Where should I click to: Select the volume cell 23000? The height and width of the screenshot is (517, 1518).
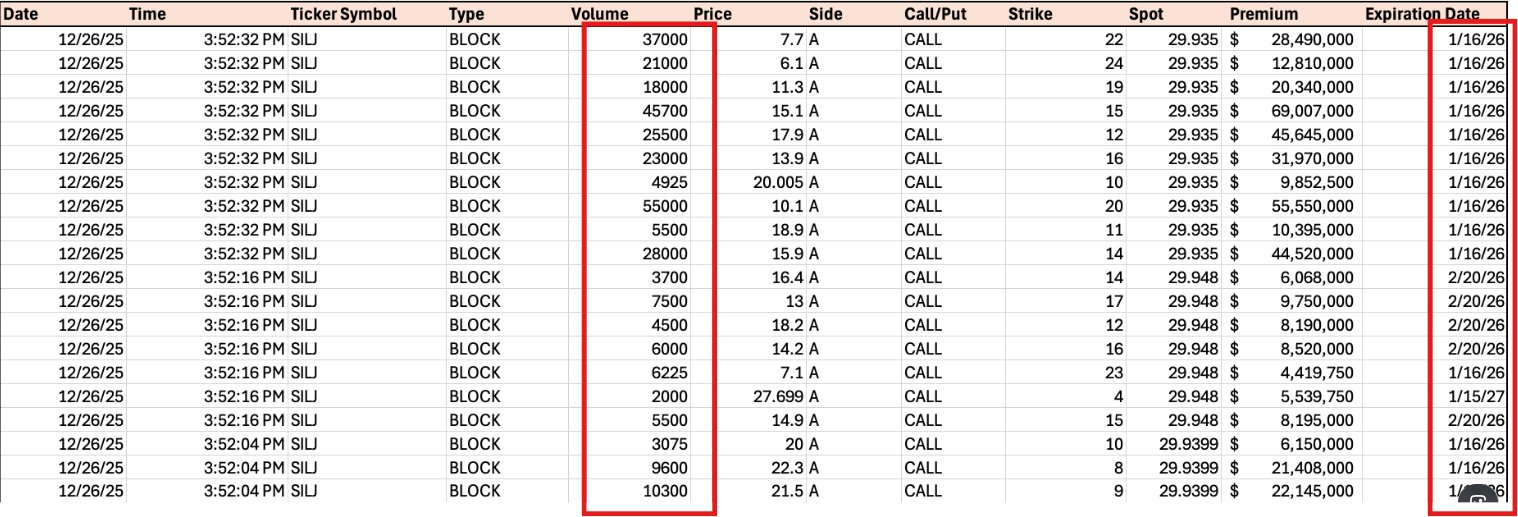pyautogui.click(x=664, y=158)
